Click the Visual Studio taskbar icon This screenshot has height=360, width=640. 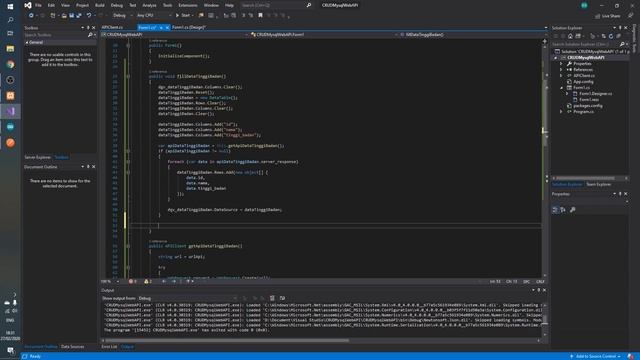click(x=10, y=111)
